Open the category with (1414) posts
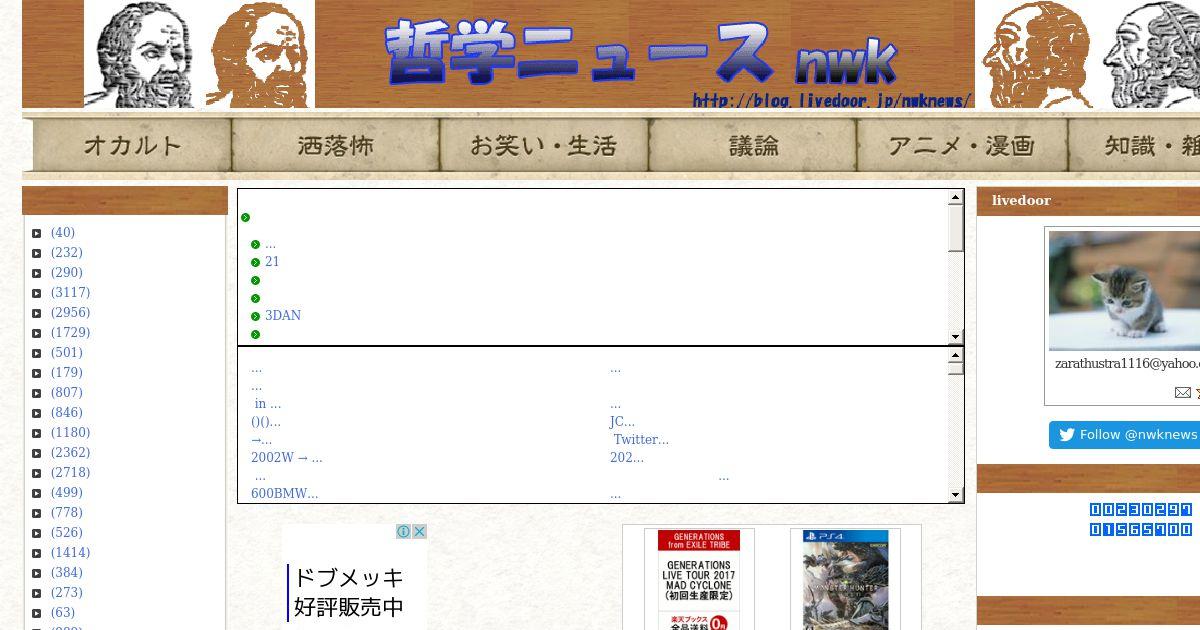This screenshot has width=1200, height=630. pyautogui.click(x=71, y=553)
